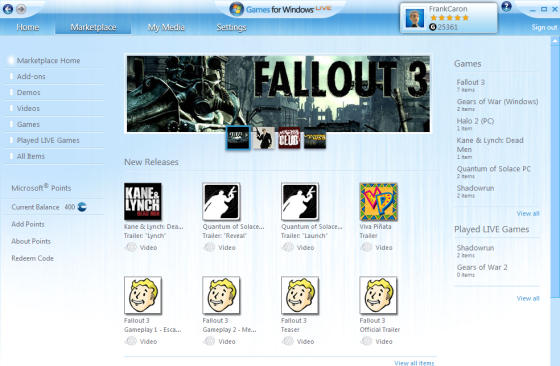Click the forward arrow navigation icon
Screen dimensions: 560x366
click(x=21, y=9)
